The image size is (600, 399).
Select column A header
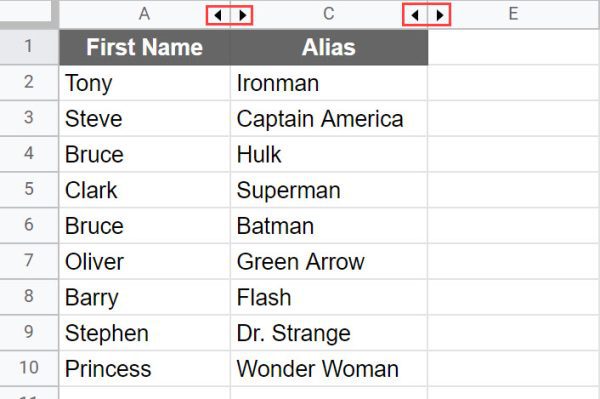144,14
